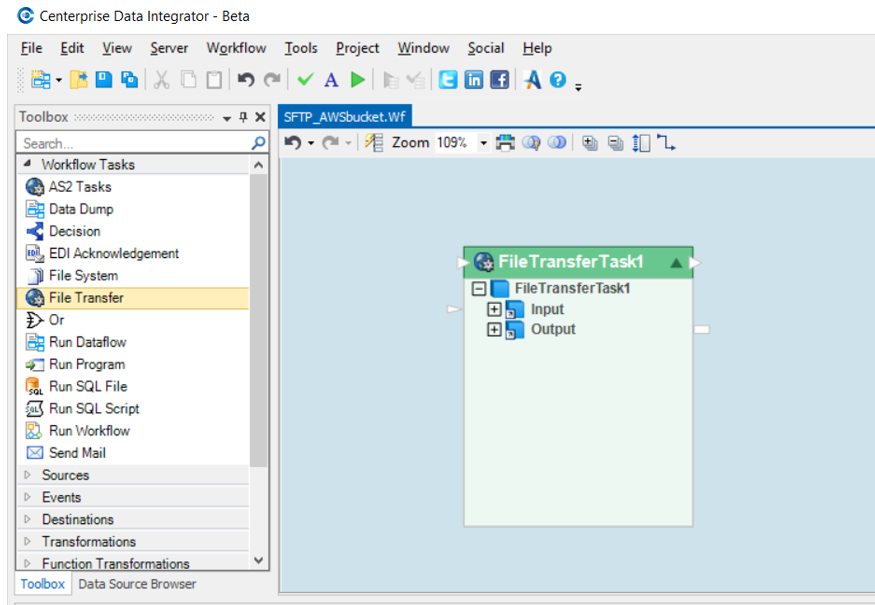Click the Twitter icon in the toolbar
875x605 pixels.
coord(448,80)
